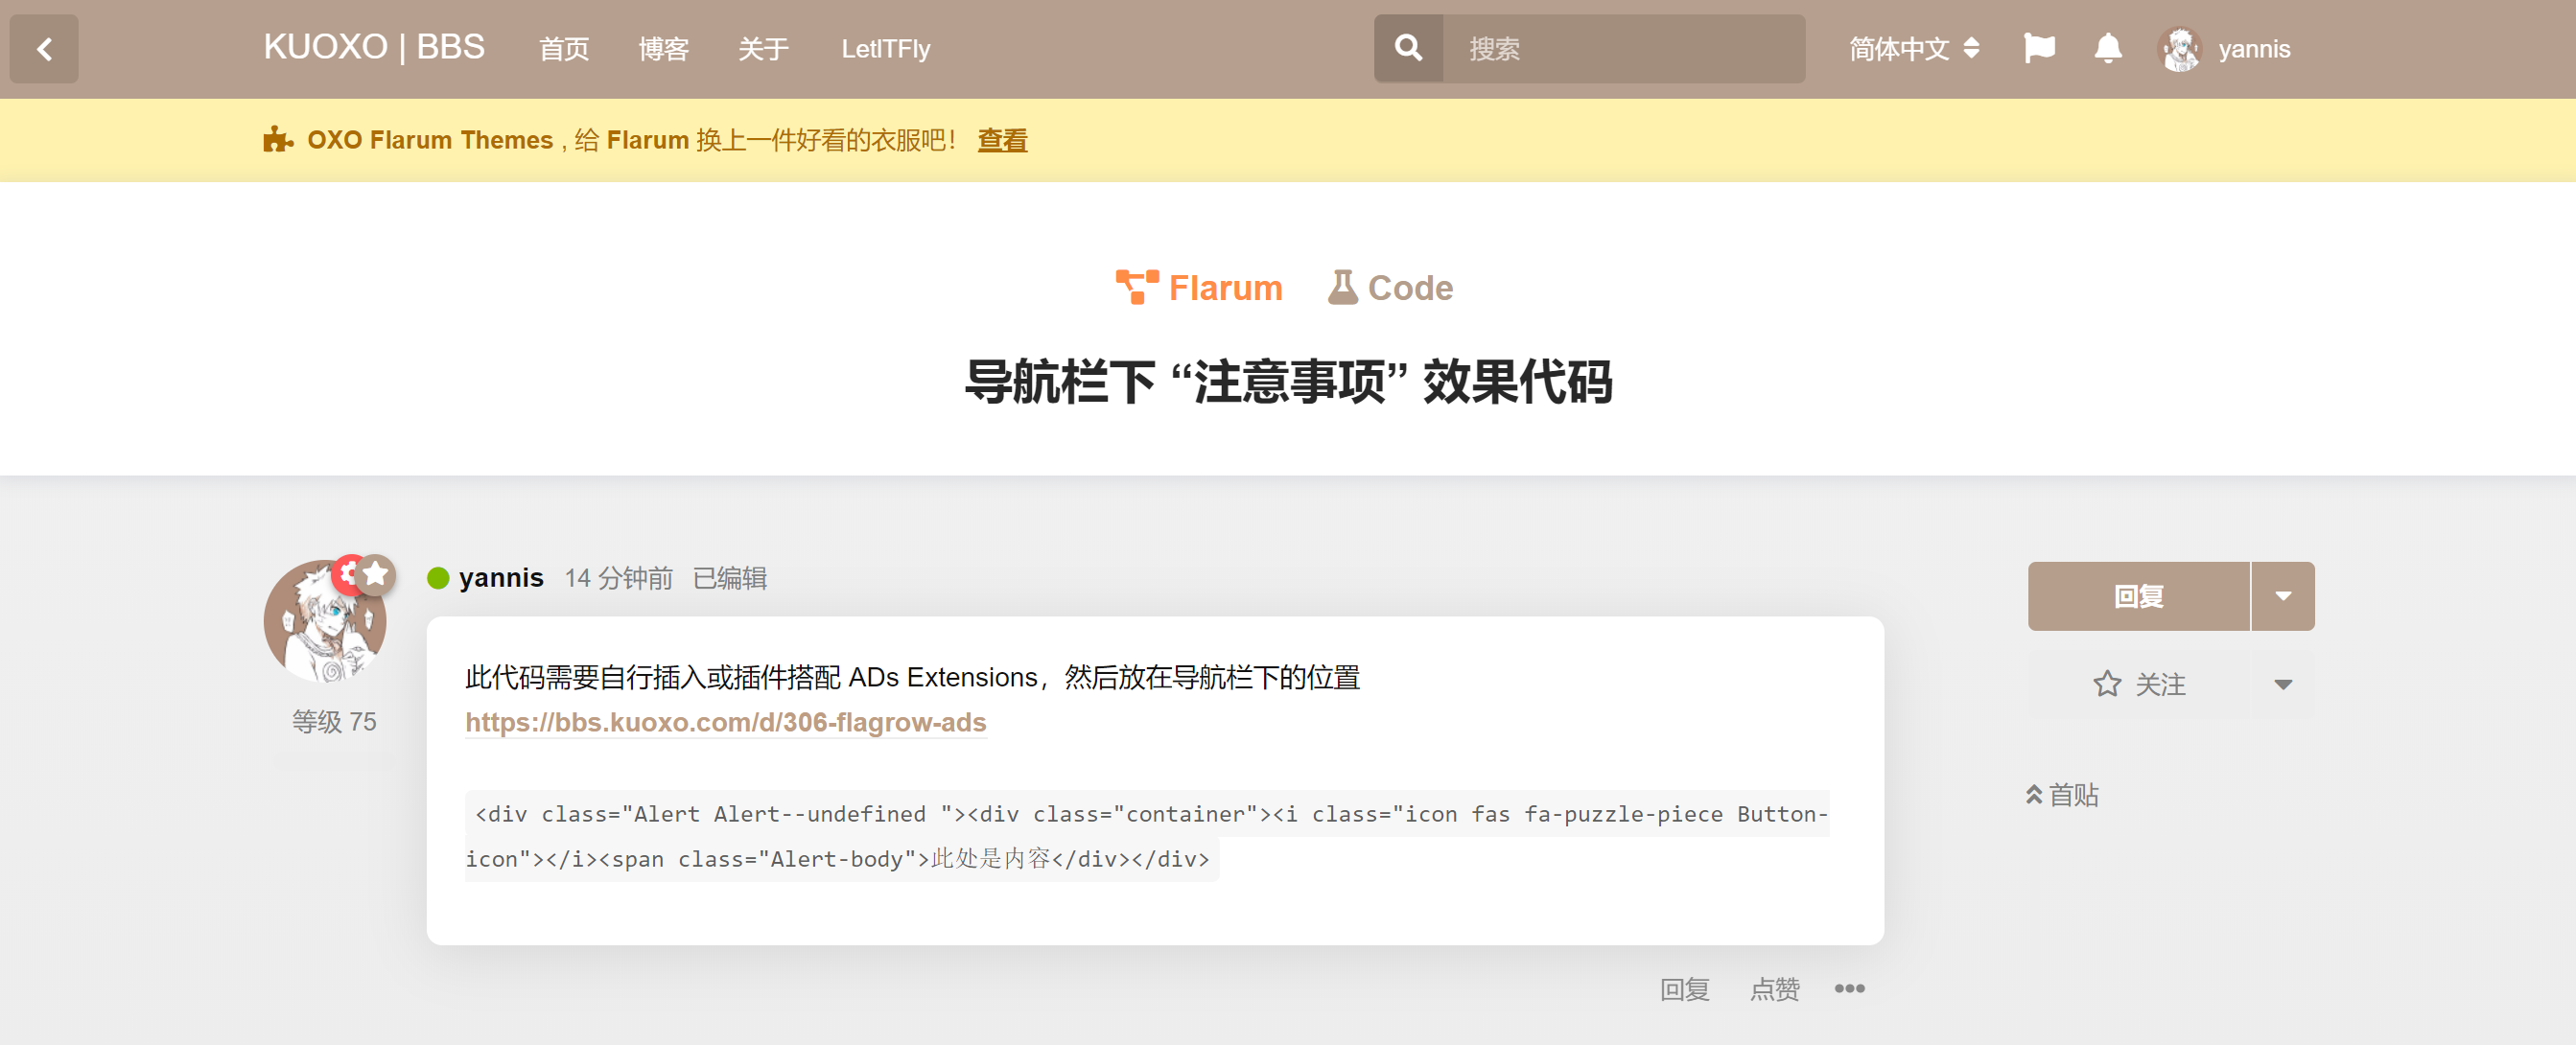Click the Code flask tag icon
The height and width of the screenshot is (1045, 2576).
tap(1342, 287)
